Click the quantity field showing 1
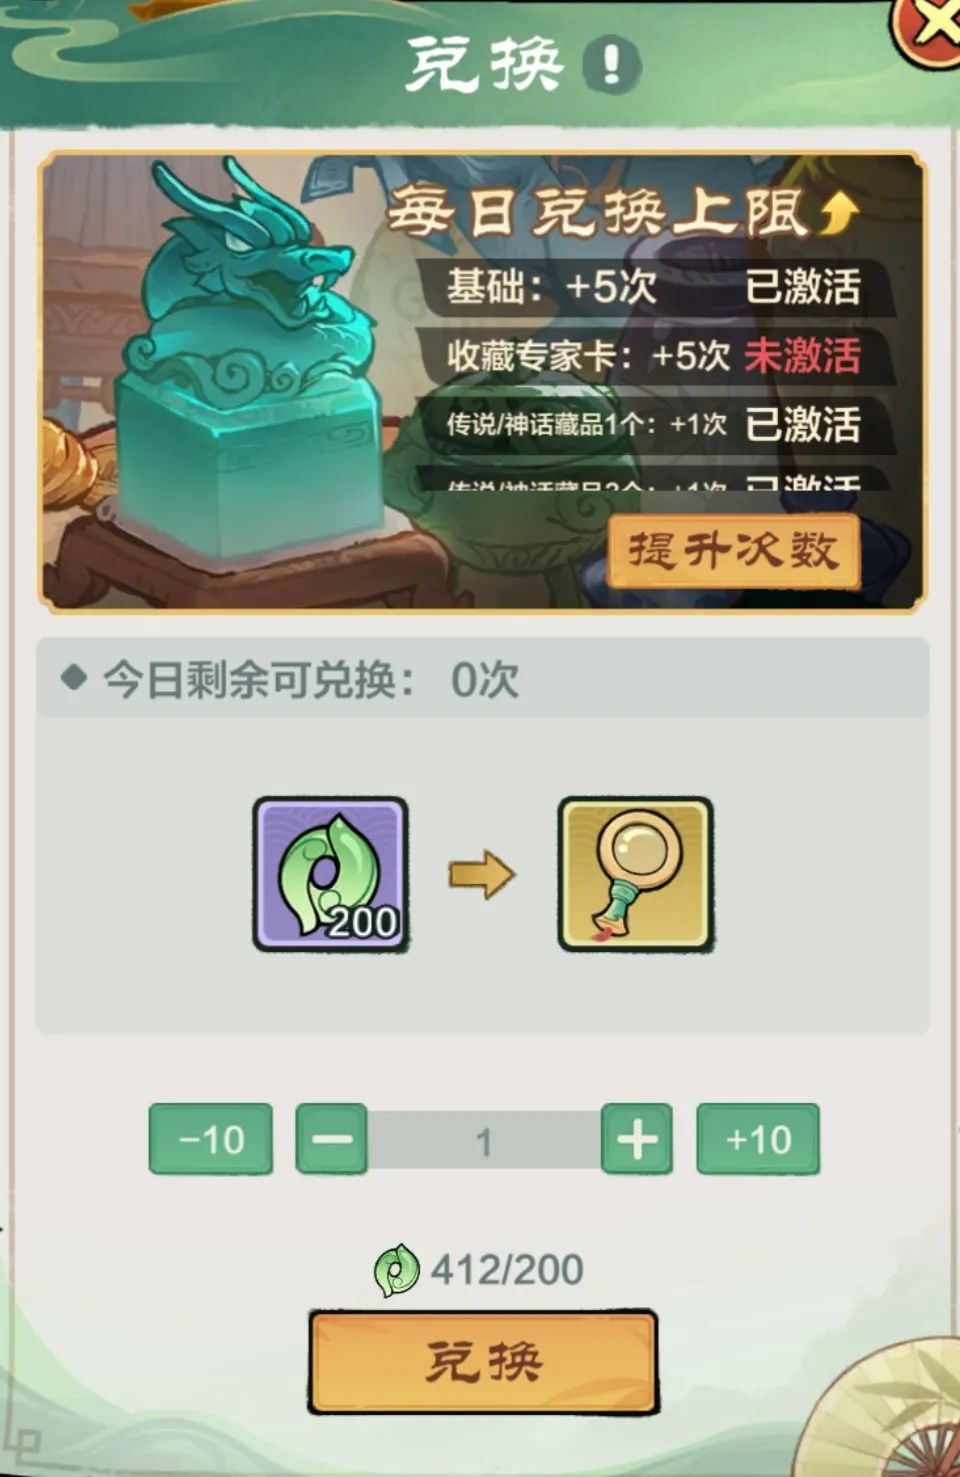 484,1140
